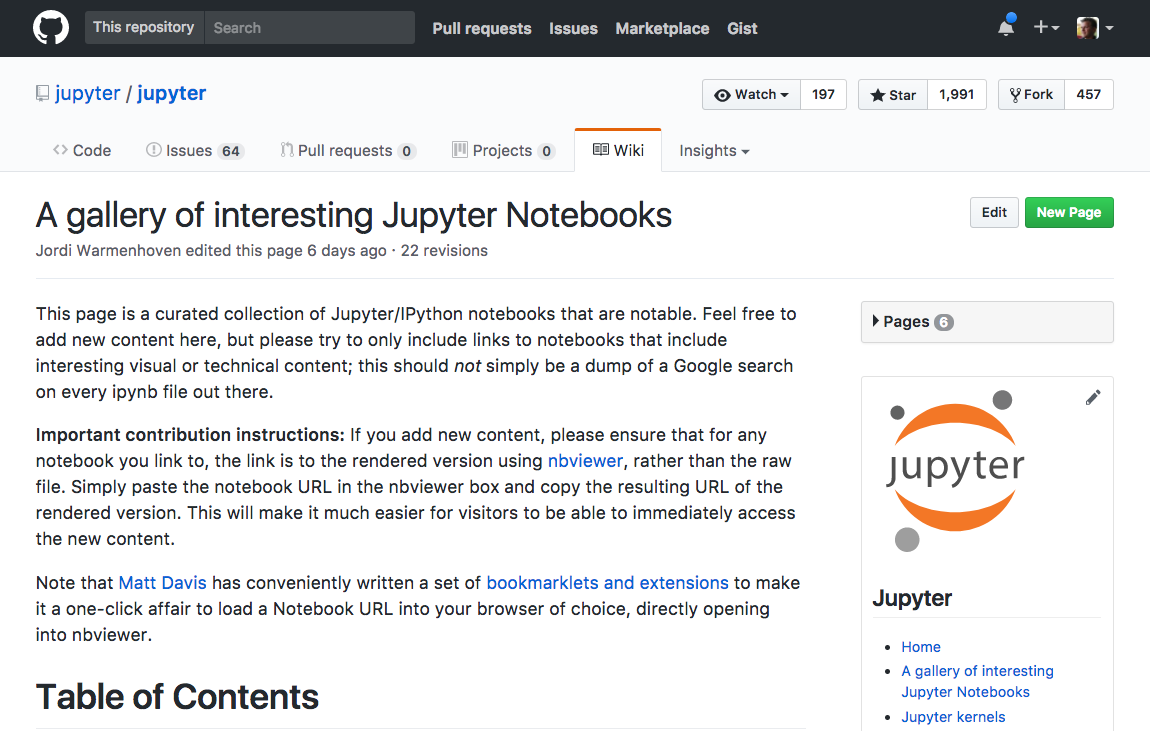Click the bold jupyter repository name
1150x731 pixels.
coord(172,94)
